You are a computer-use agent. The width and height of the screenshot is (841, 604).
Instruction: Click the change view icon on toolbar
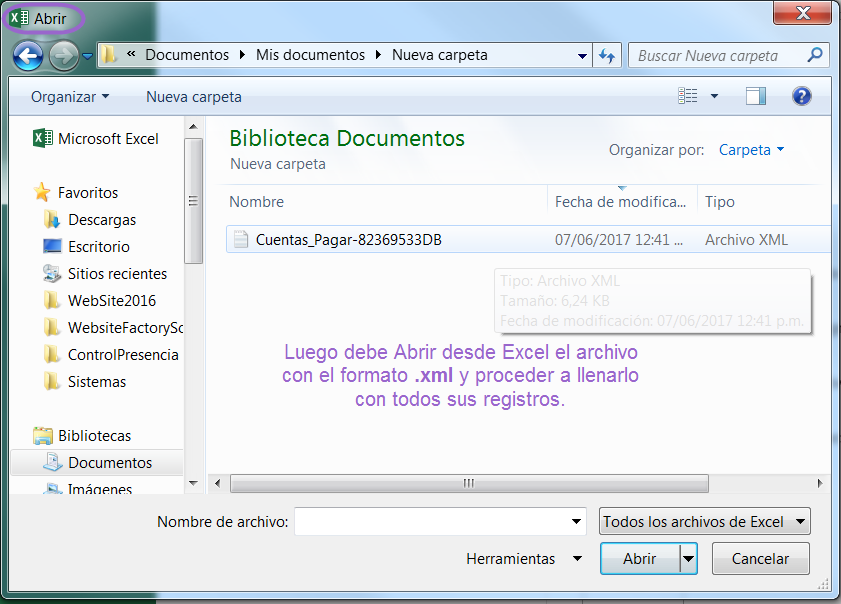click(x=688, y=96)
